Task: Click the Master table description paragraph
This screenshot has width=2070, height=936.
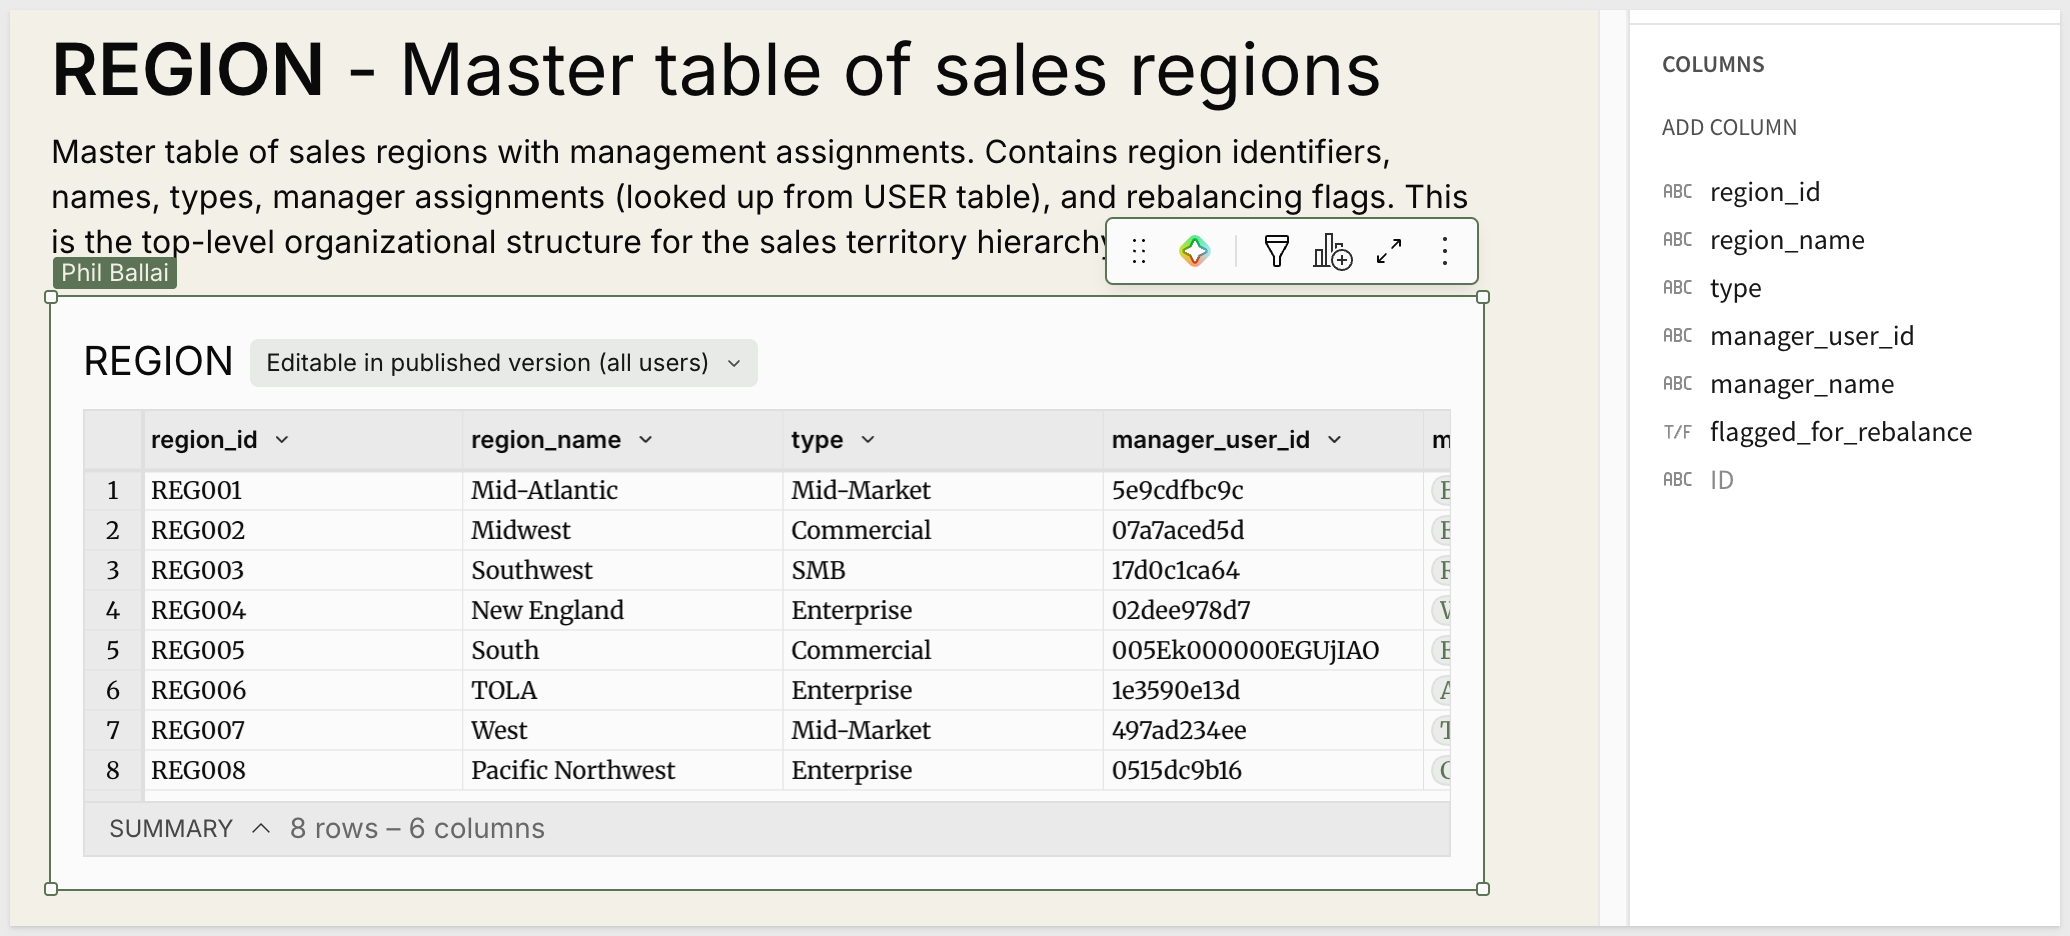Action: [x=760, y=197]
